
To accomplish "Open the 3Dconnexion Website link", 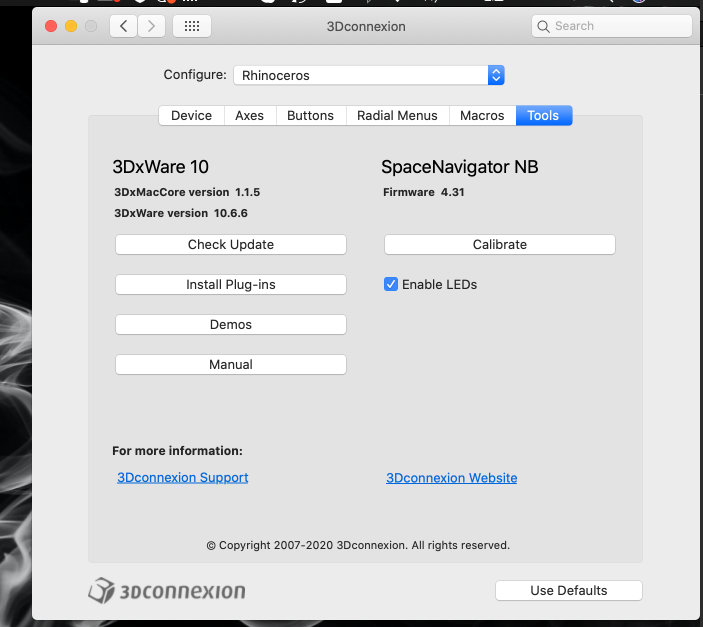I will pyautogui.click(x=451, y=478).
